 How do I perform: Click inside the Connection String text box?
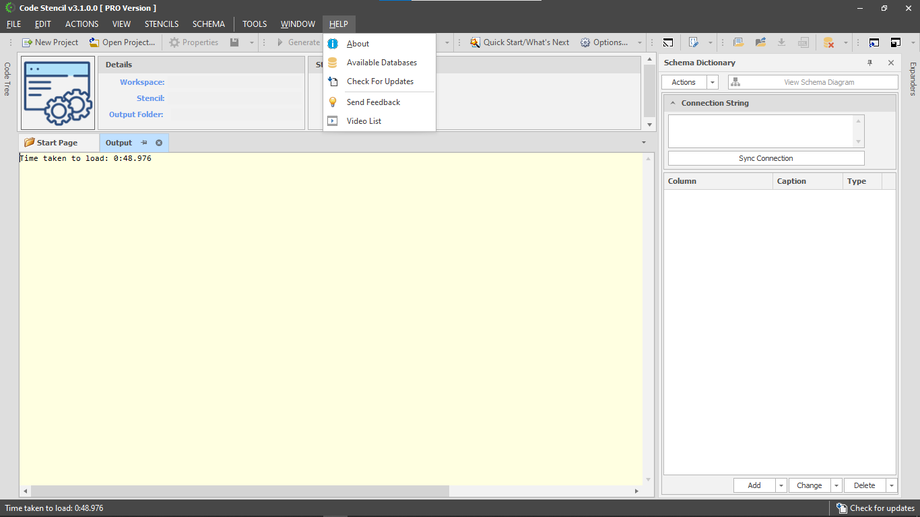pos(760,130)
